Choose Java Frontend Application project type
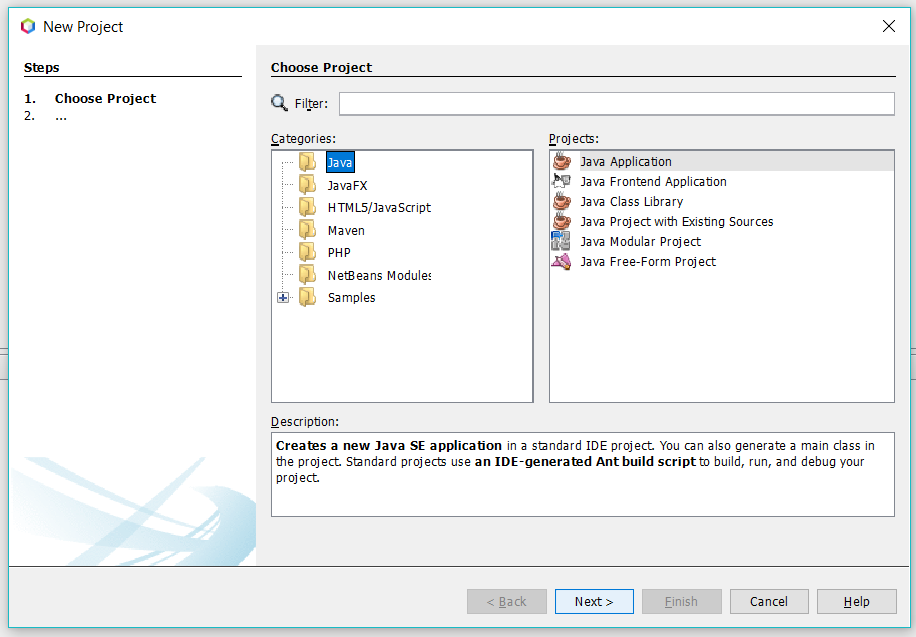Image resolution: width=916 pixels, height=637 pixels. tap(653, 181)
